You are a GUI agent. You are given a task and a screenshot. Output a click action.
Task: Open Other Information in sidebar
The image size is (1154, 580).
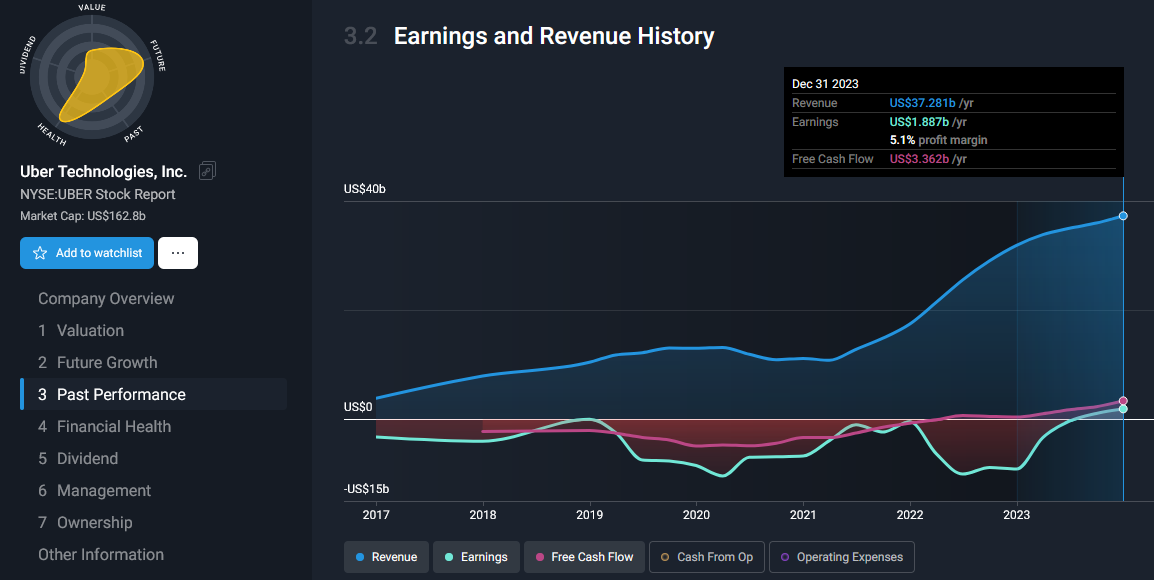pyautogui.click(x=101, y=554)
